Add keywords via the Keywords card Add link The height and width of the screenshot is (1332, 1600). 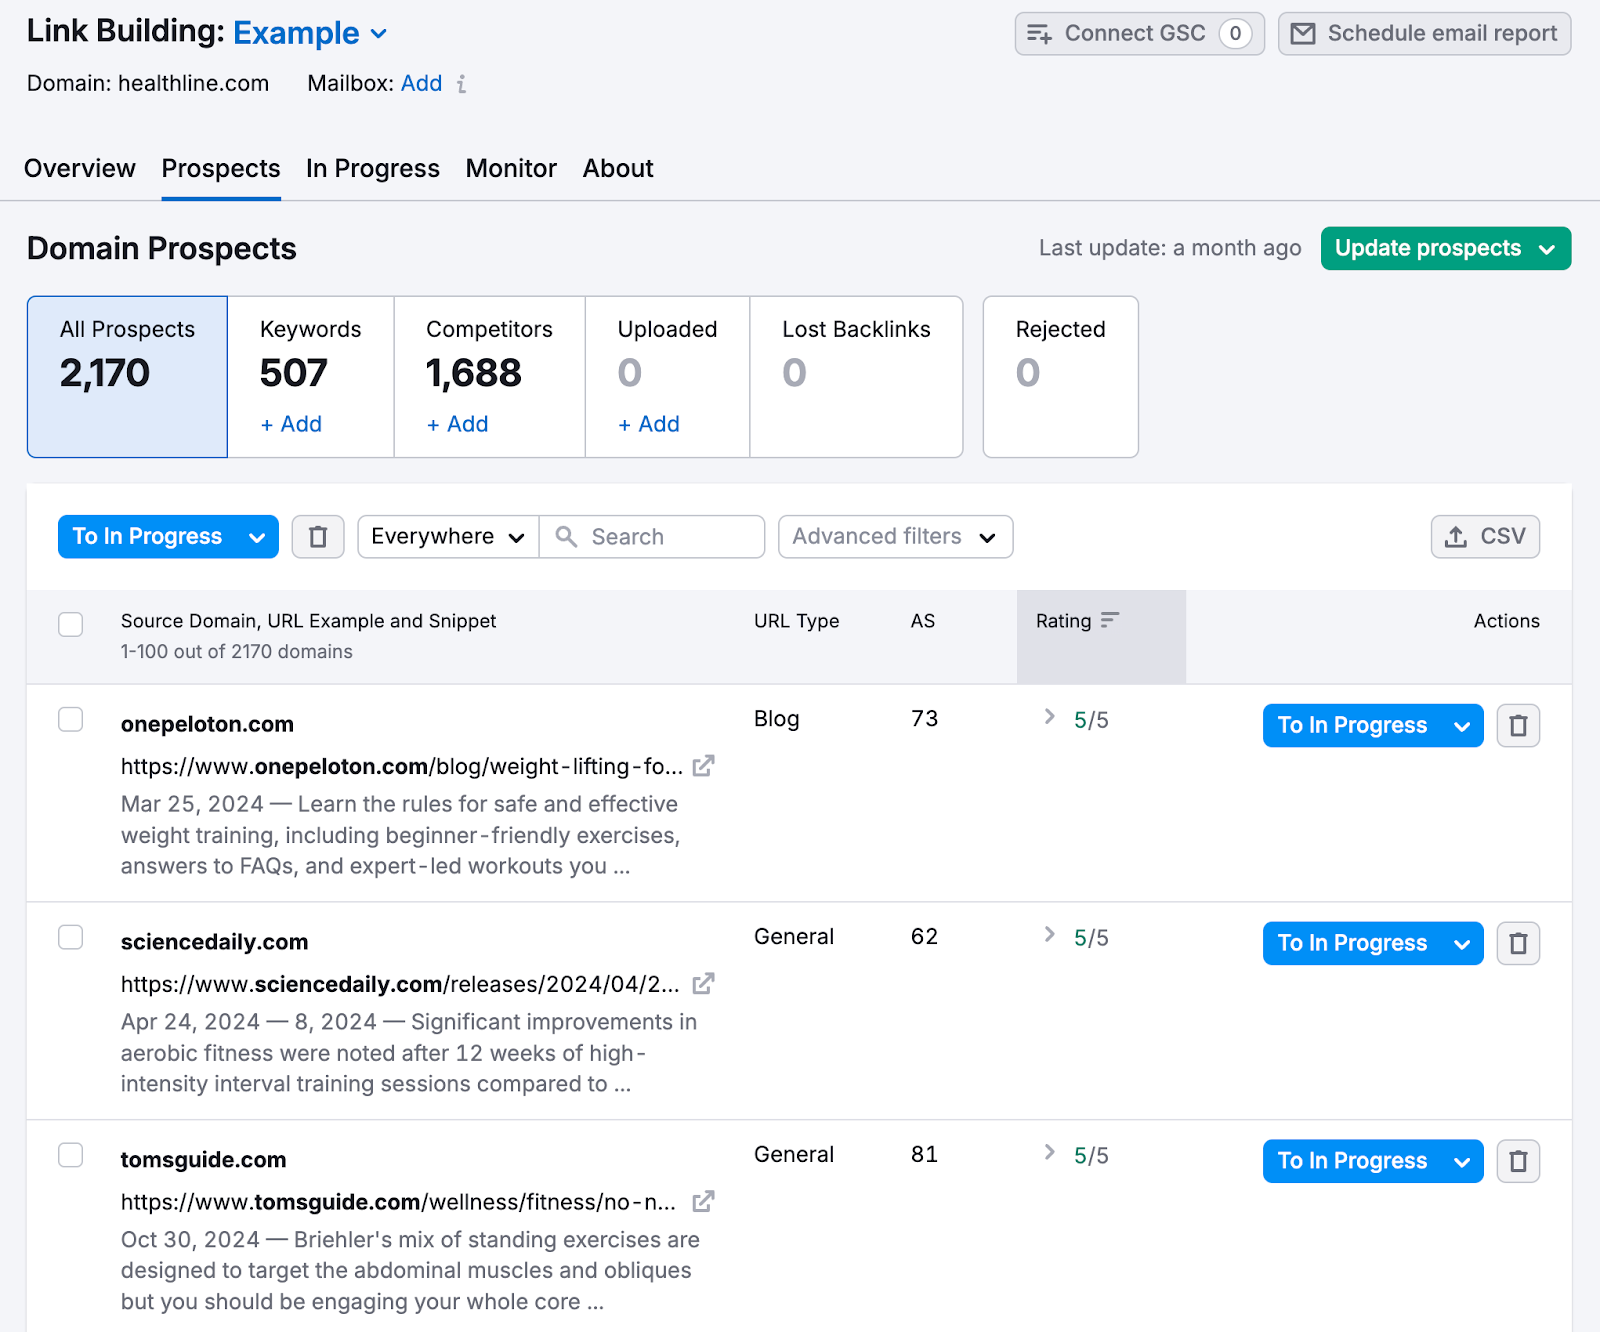(290, 424)
